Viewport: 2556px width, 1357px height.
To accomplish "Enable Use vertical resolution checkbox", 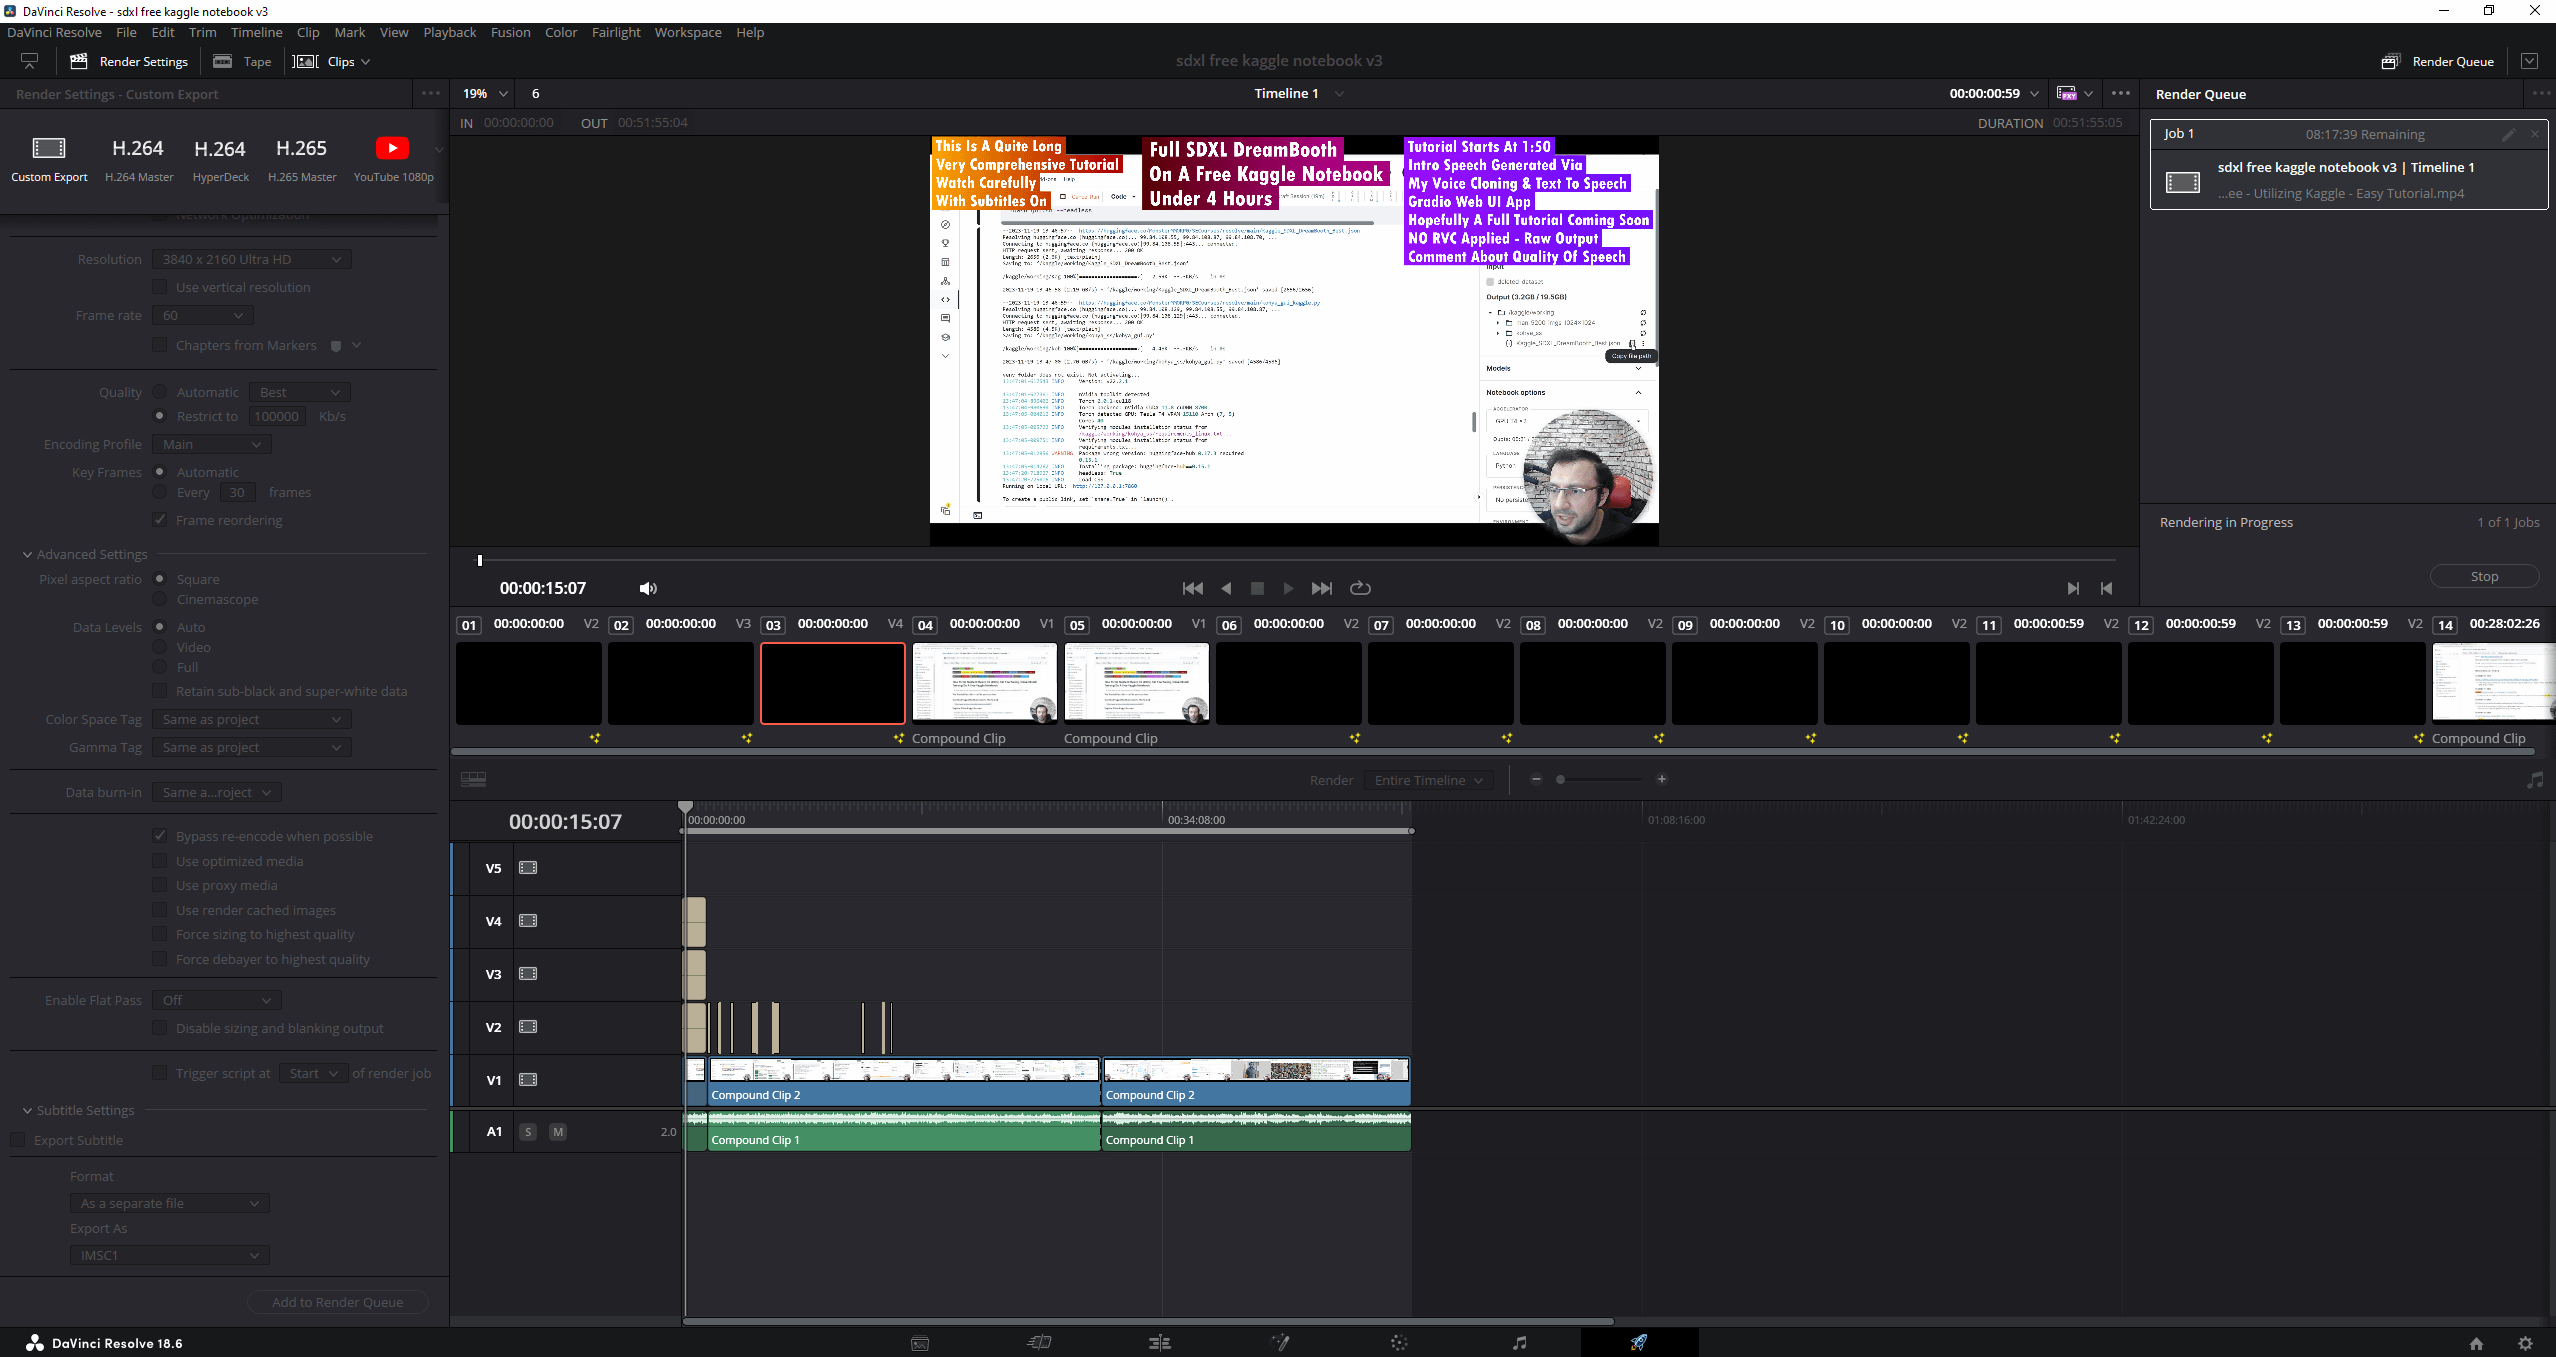I will point(159,287).
